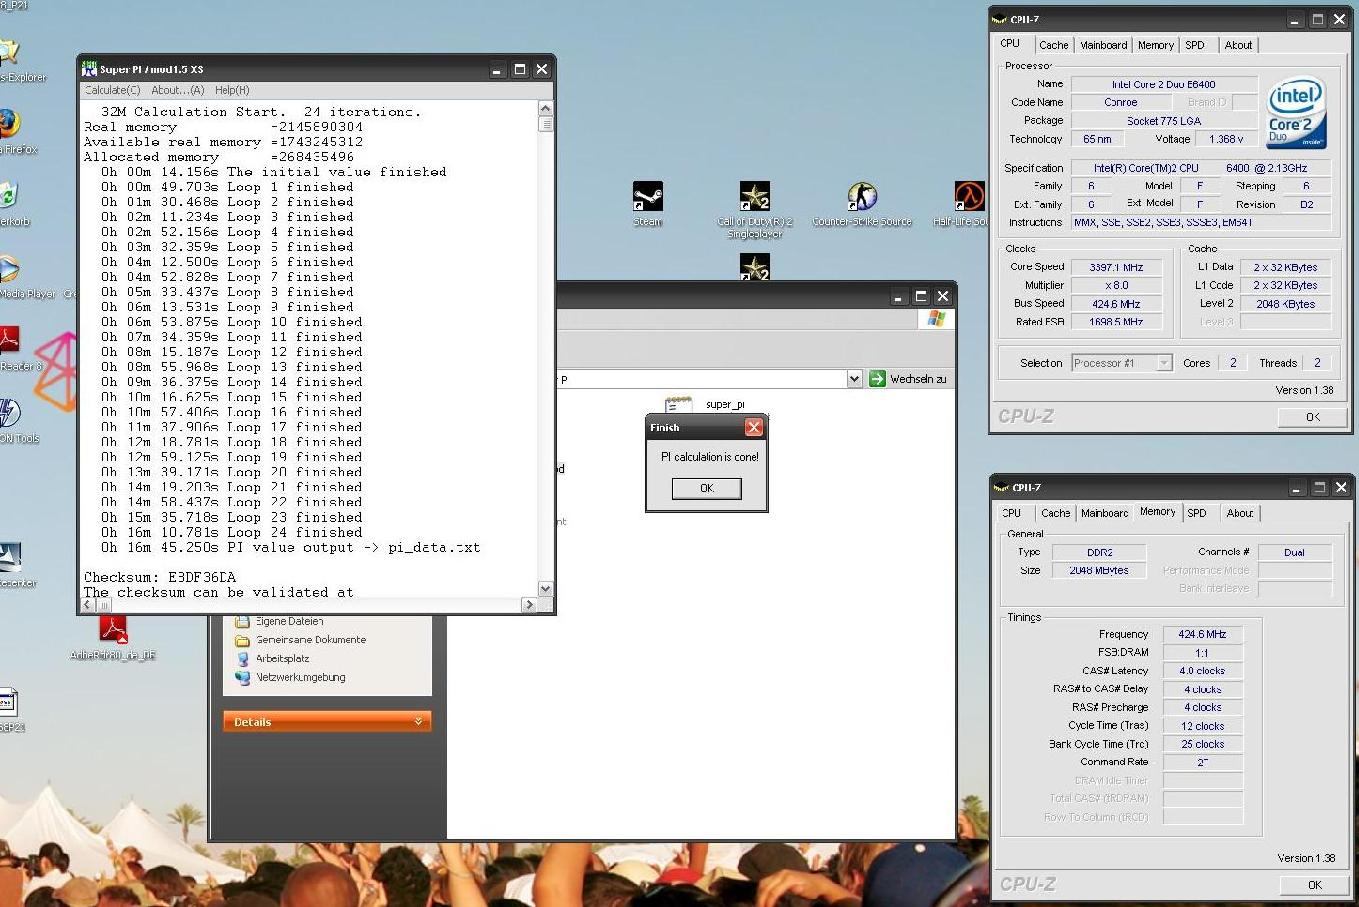Open Netzwerkumgebung link in sidebar

(300, 677)
